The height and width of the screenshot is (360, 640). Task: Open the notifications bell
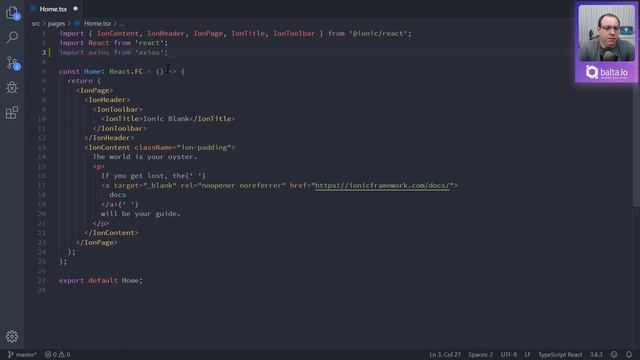click(x=629, y=354)
